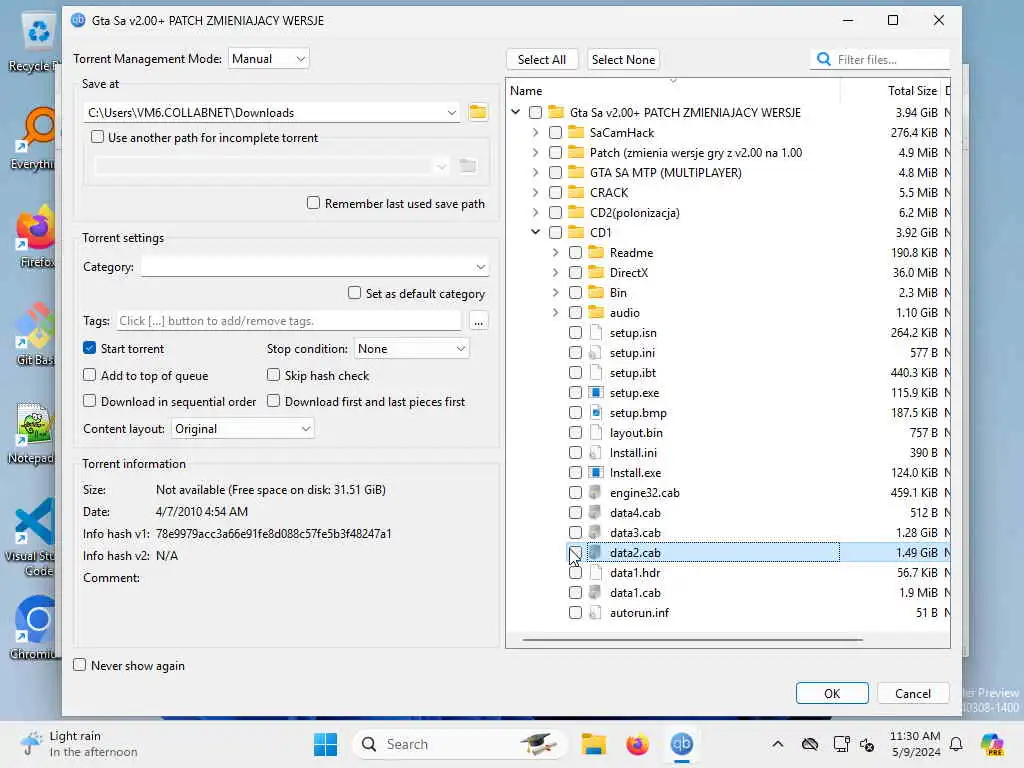Click the qBittorrent icon in the title bar
Image resolution: width=1024 pixels, height=768 pixels.
pyautogui.click(x=78, y=20)
